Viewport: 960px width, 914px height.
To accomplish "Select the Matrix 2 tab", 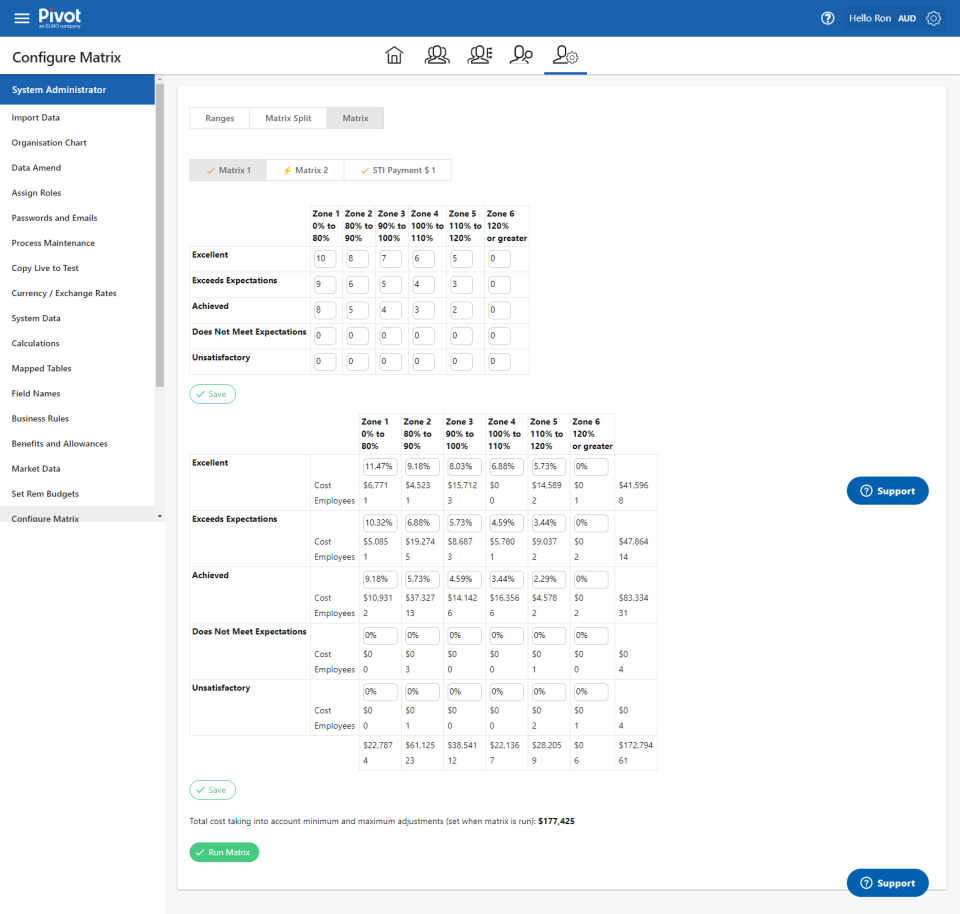I will point(305,169).
